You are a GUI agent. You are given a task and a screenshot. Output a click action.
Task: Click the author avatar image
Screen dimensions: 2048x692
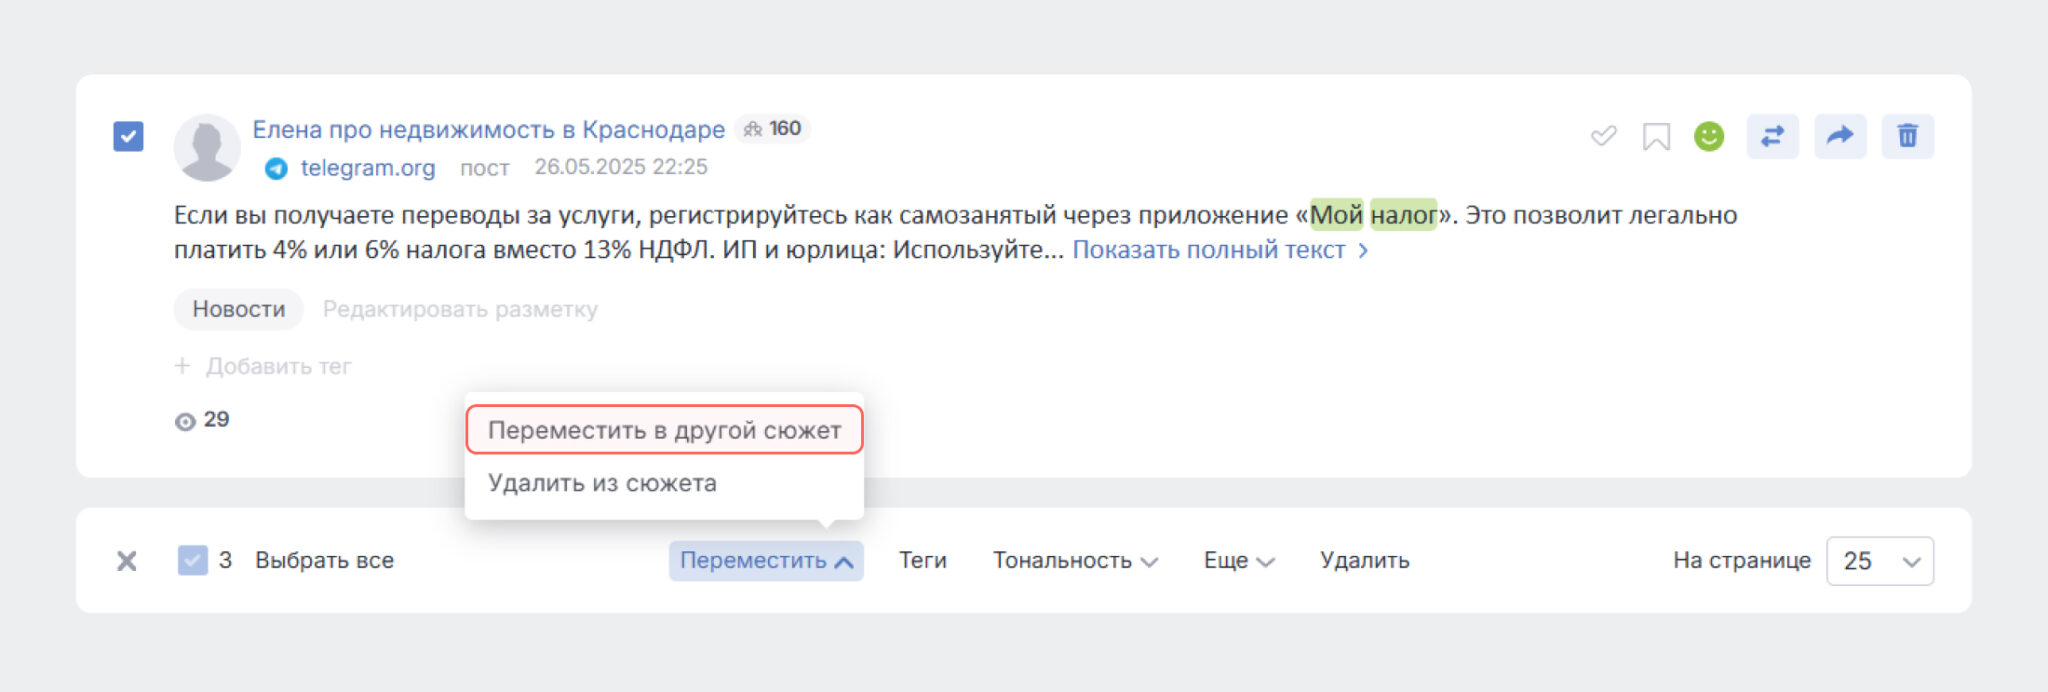click(207, 148)
